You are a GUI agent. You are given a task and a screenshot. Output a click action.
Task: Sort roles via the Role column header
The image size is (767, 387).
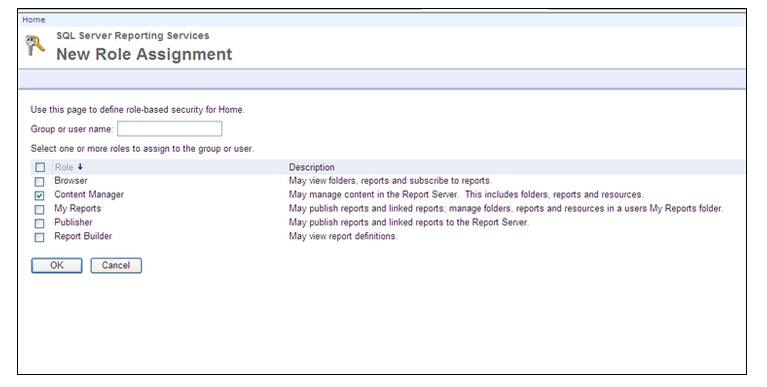64,167
